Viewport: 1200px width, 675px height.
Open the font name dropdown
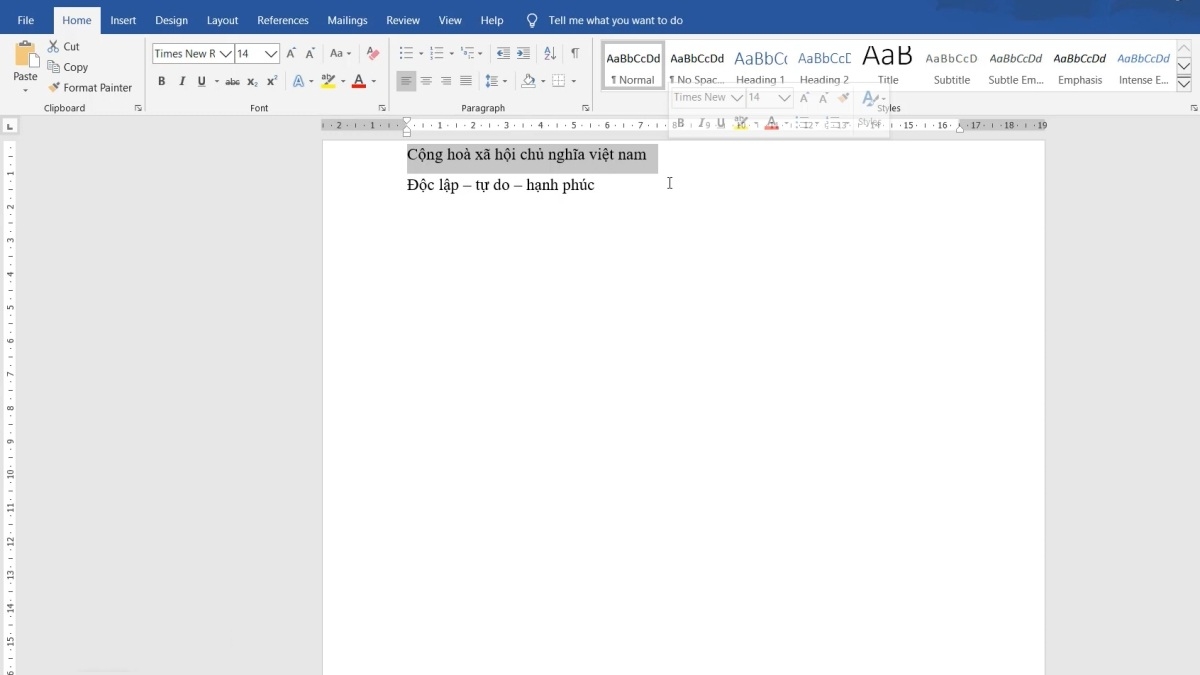click(226, 54)
